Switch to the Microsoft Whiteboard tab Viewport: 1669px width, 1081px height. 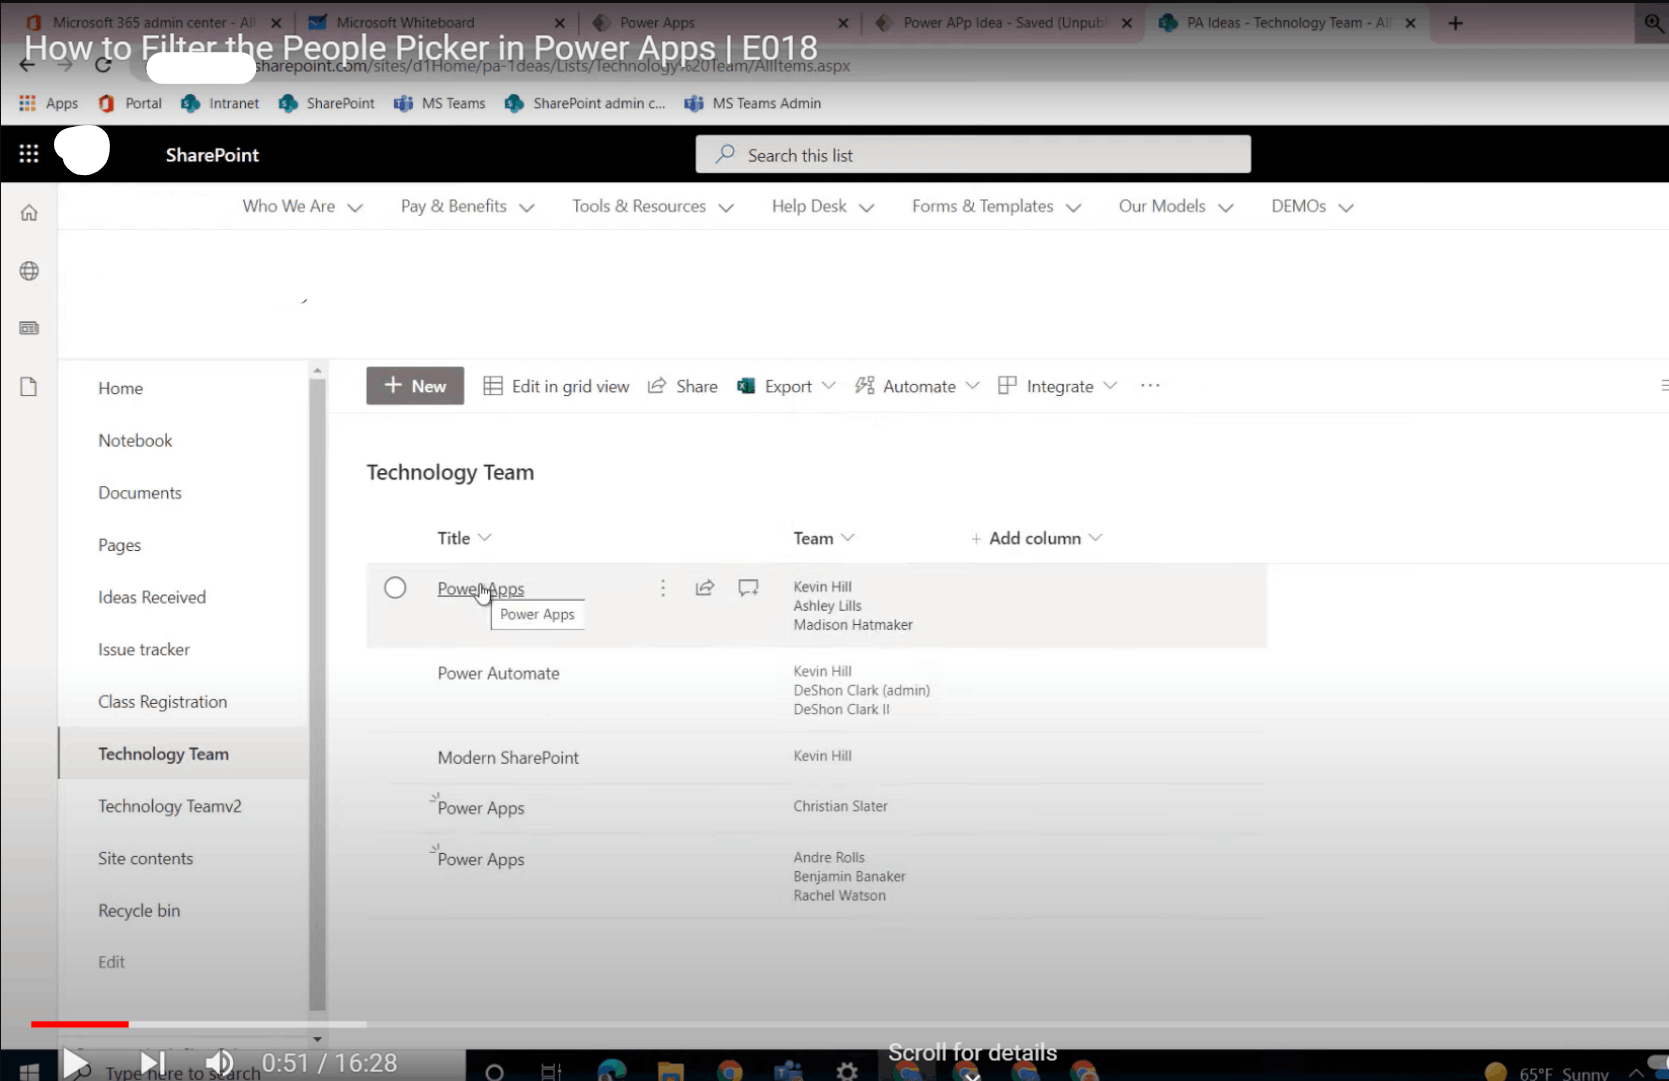[x=438, y=22]
